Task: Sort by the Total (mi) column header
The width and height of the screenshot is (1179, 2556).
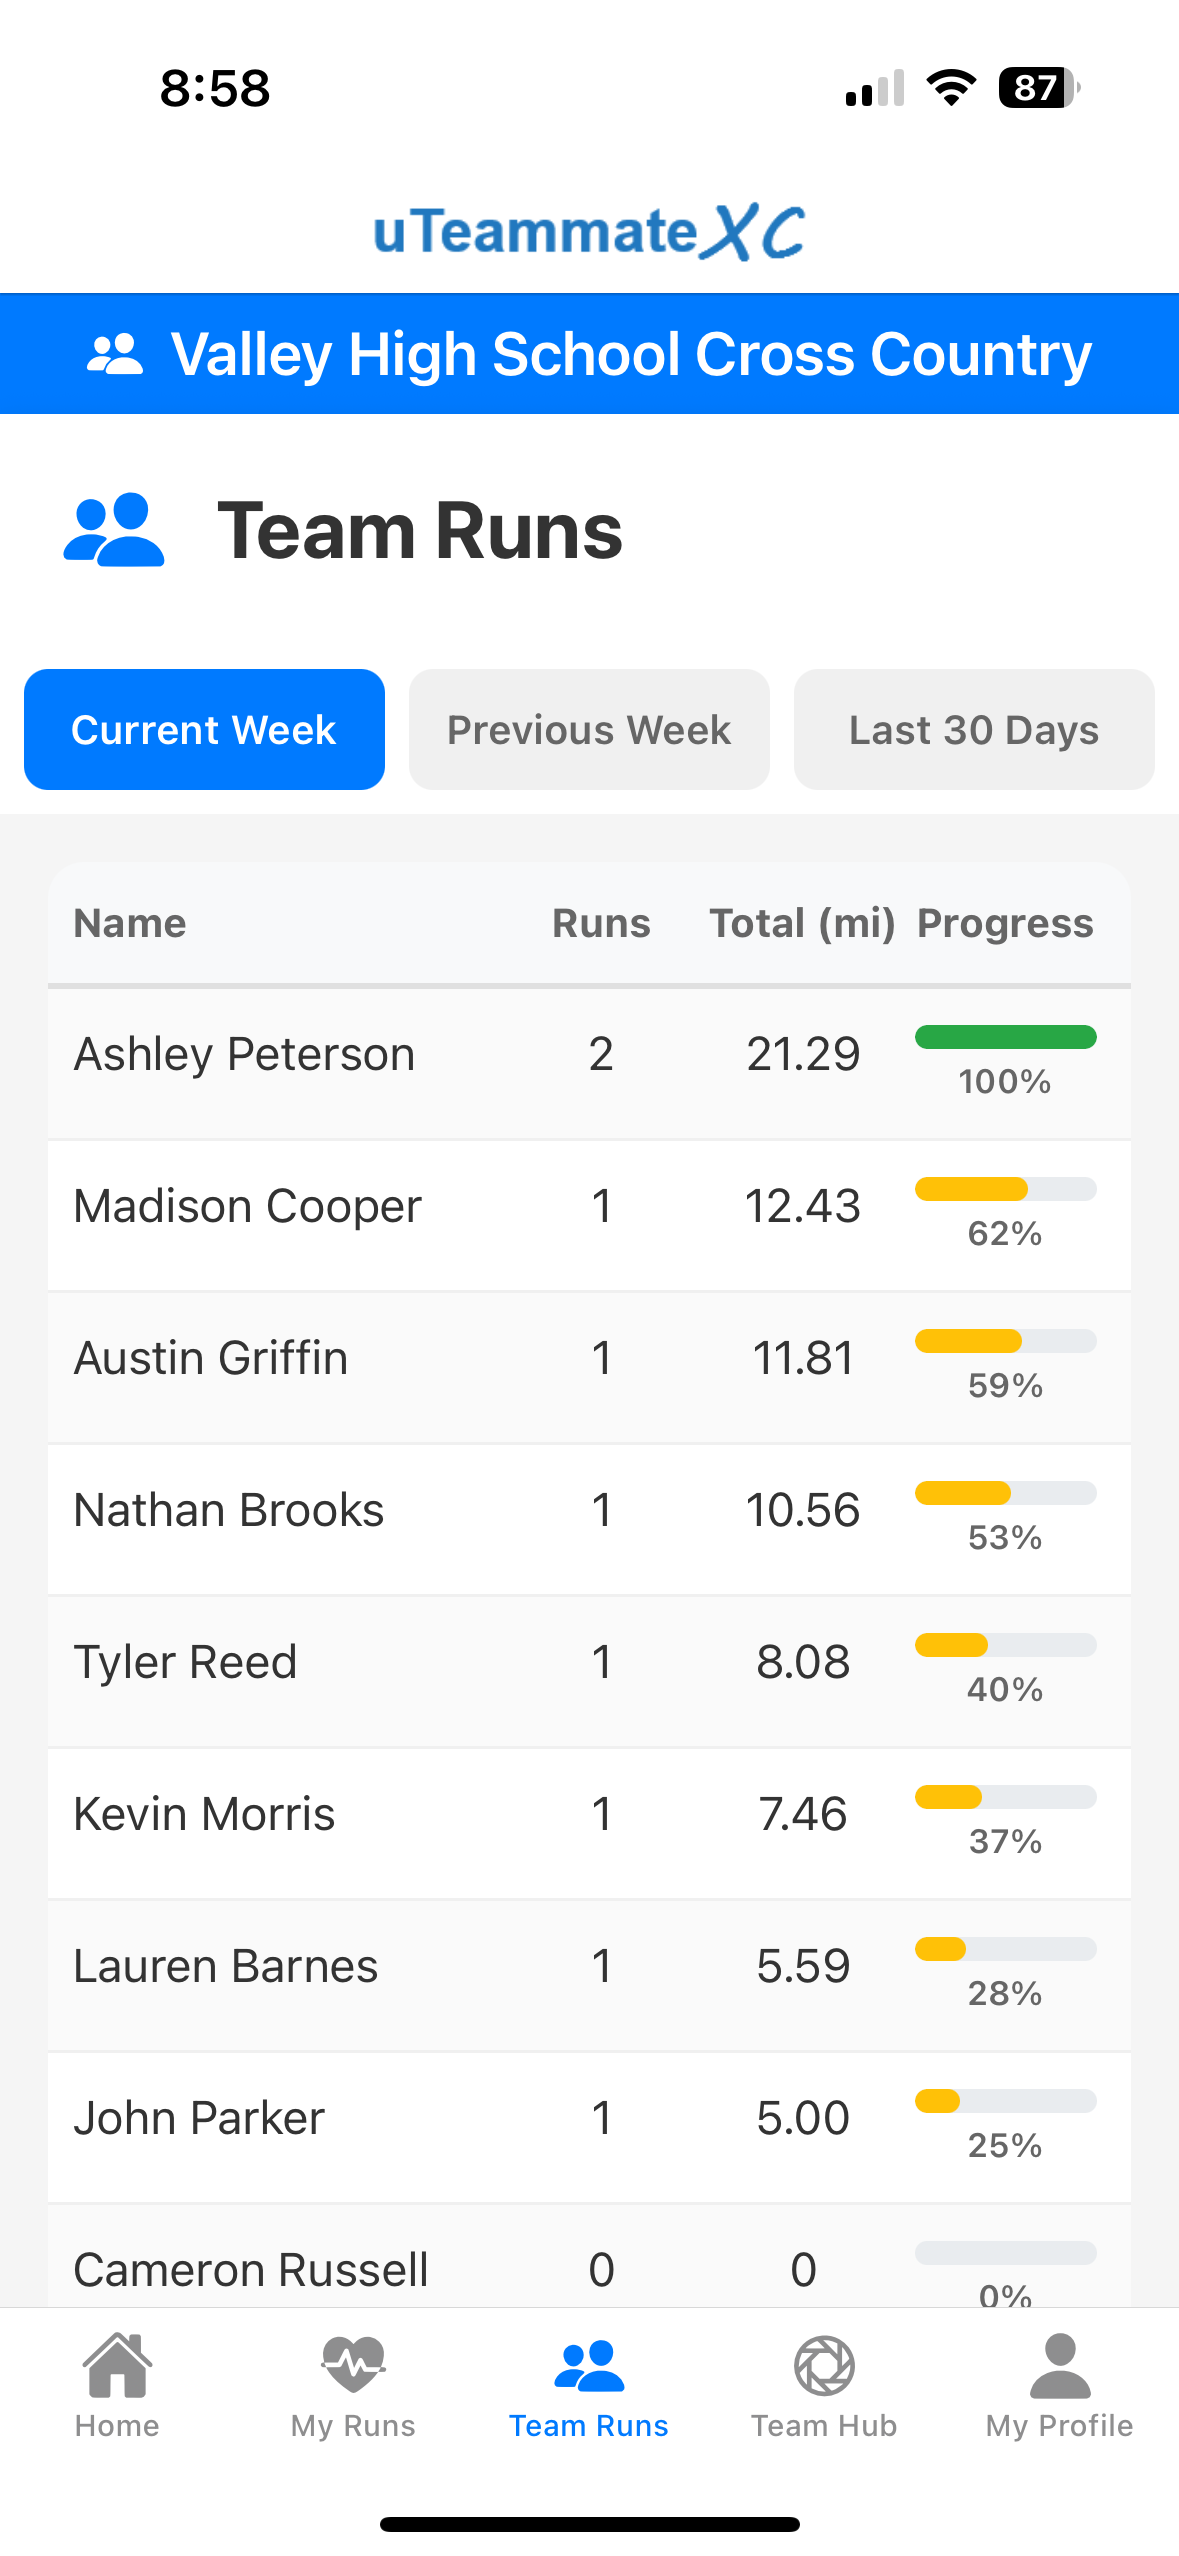Action: tap(802, 924)
